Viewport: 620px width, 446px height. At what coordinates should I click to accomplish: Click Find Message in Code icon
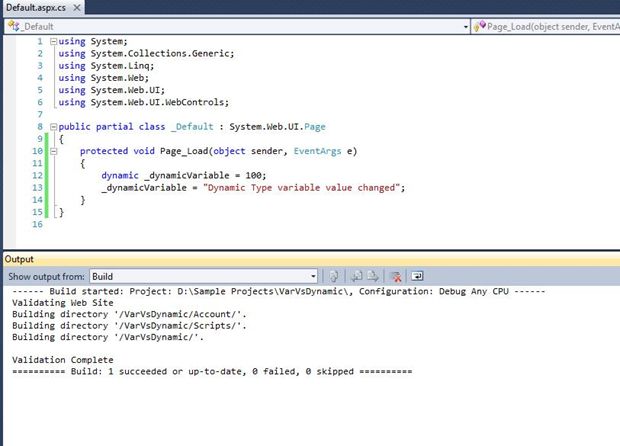[x=334, y=276]
